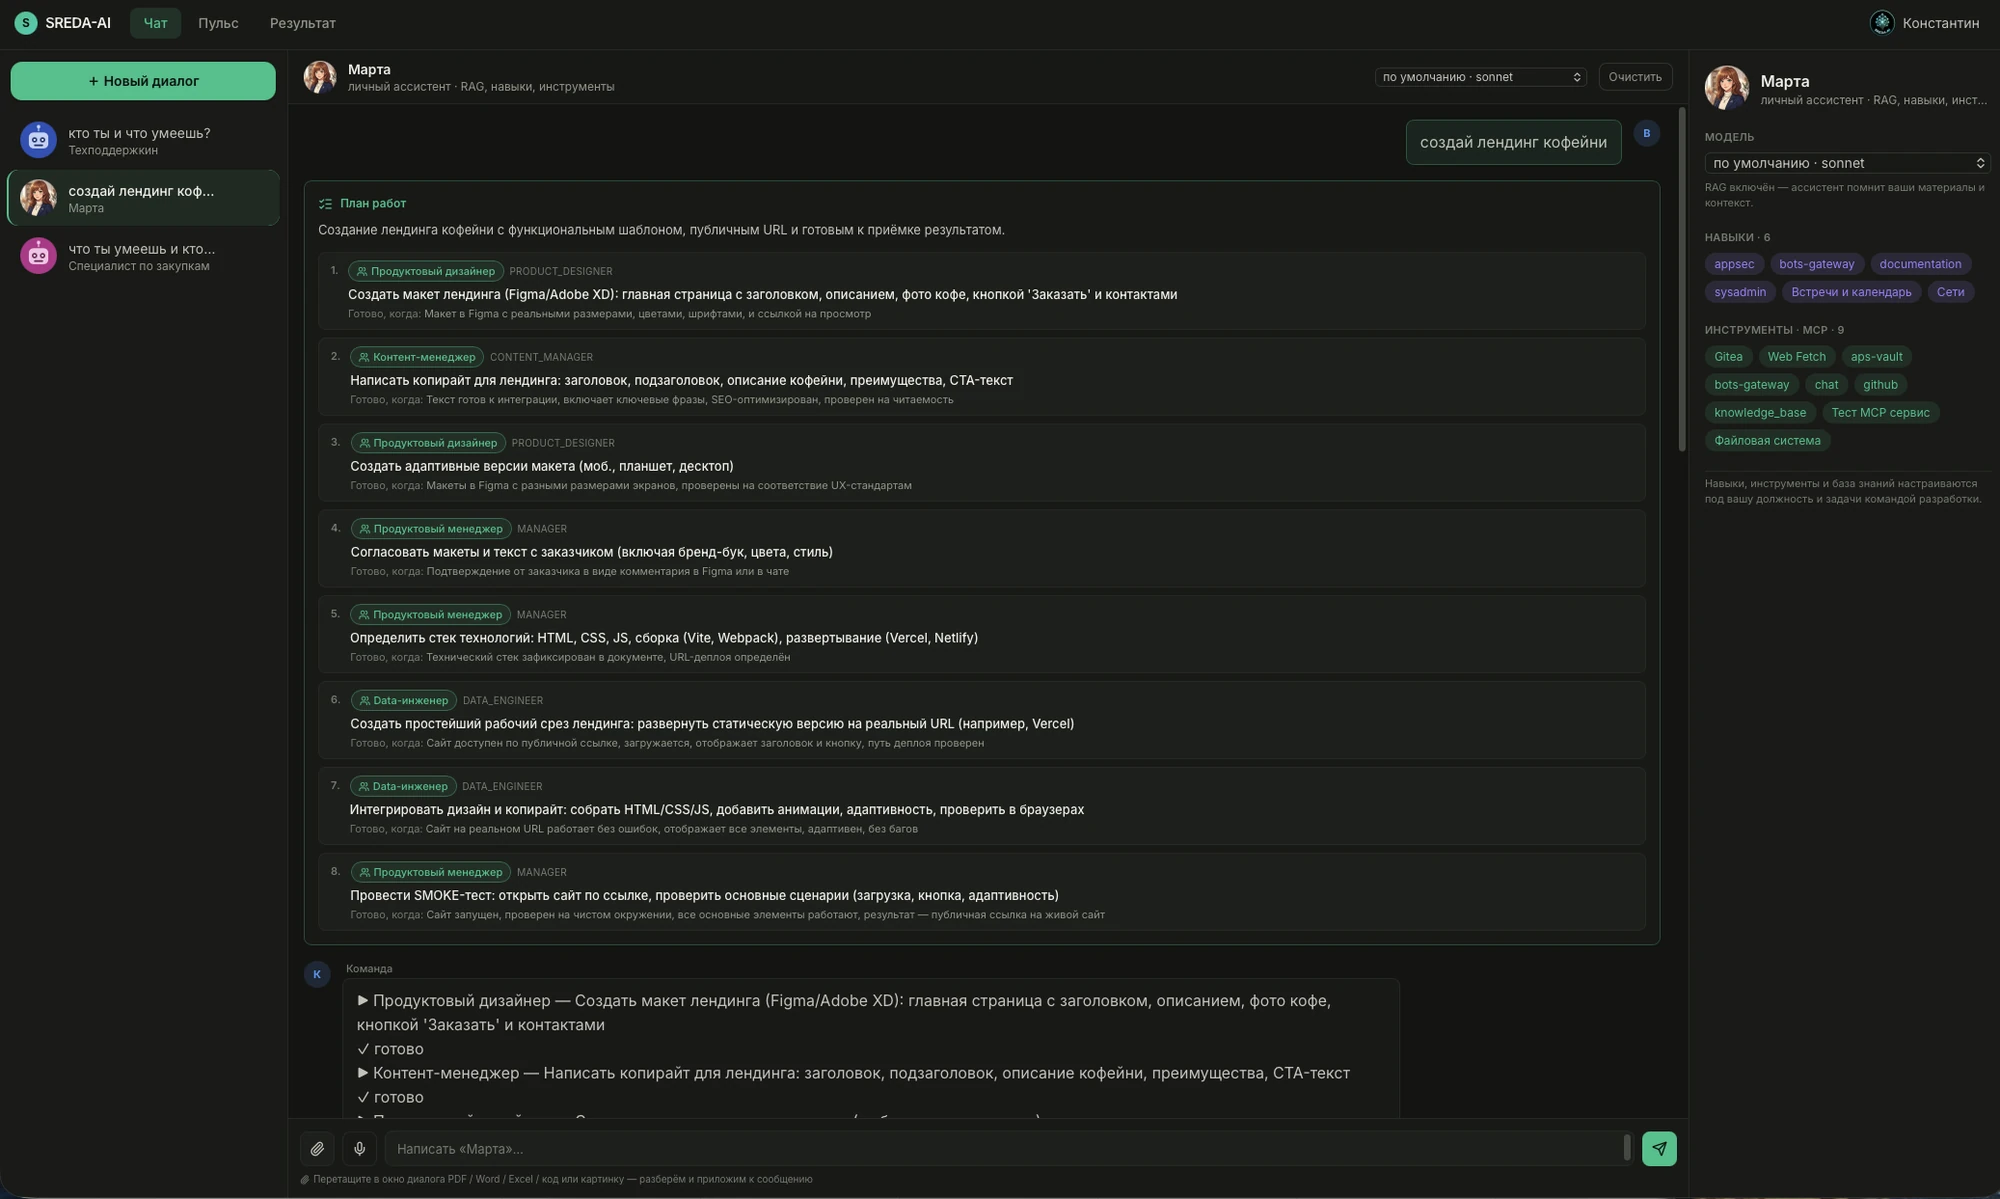
Task: Select the 'создай лендинг коф...' Марта dialog
Action: (x=143, y=198)
